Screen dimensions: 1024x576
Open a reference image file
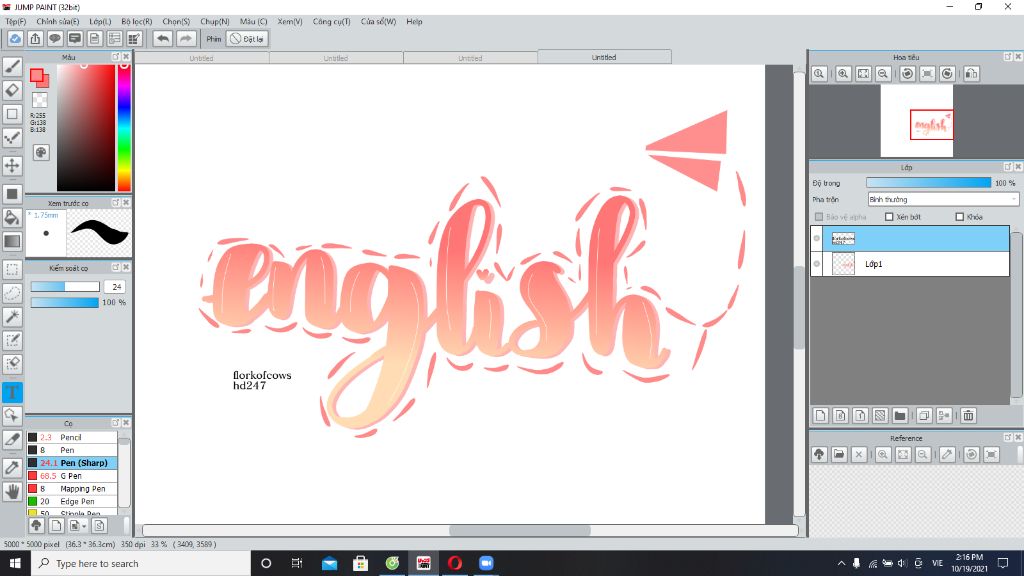pyautogui.click(x=839, y=455)
